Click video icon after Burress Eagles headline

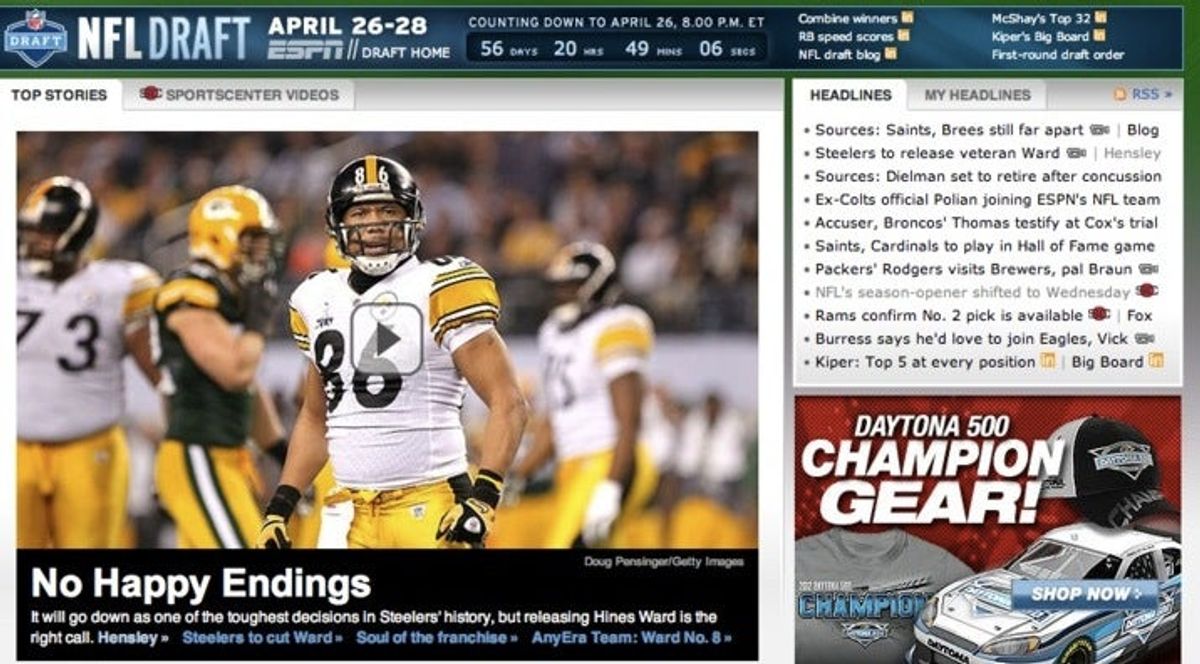[1144, 338]
